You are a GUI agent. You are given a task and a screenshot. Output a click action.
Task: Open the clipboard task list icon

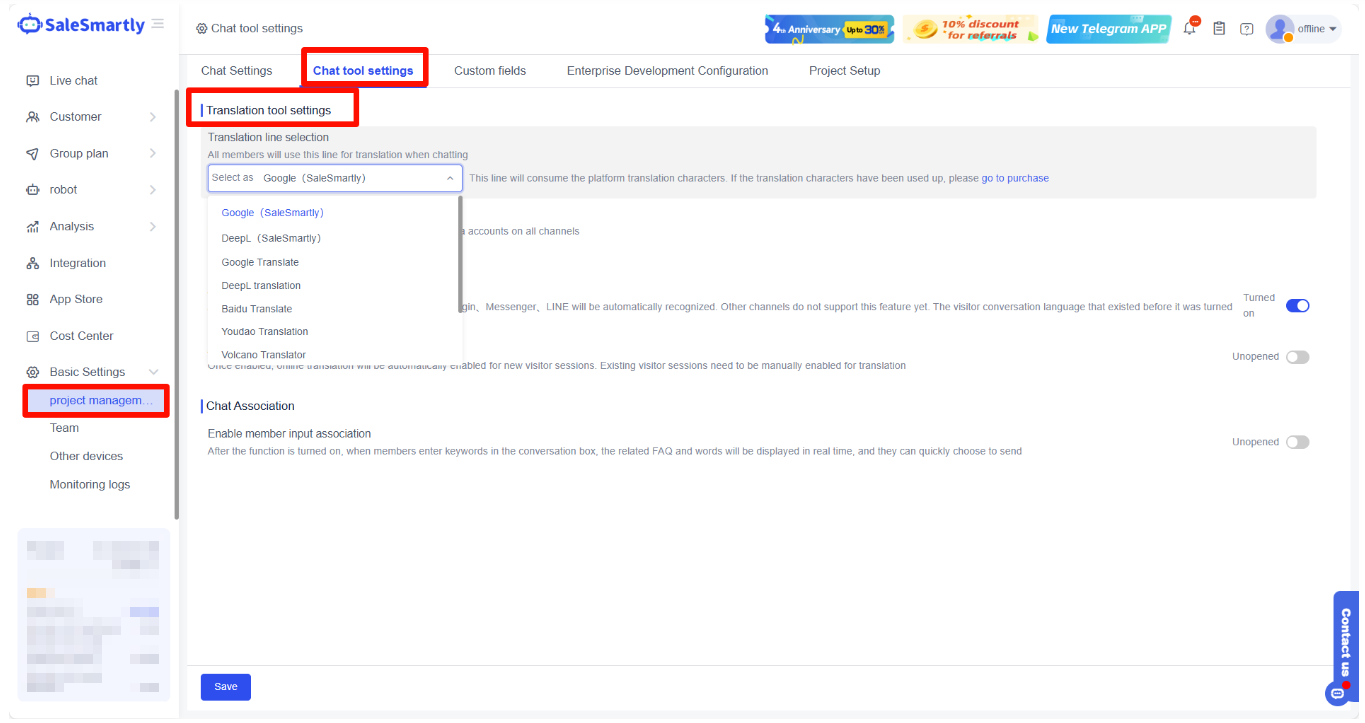click(x=1219, y=28)
